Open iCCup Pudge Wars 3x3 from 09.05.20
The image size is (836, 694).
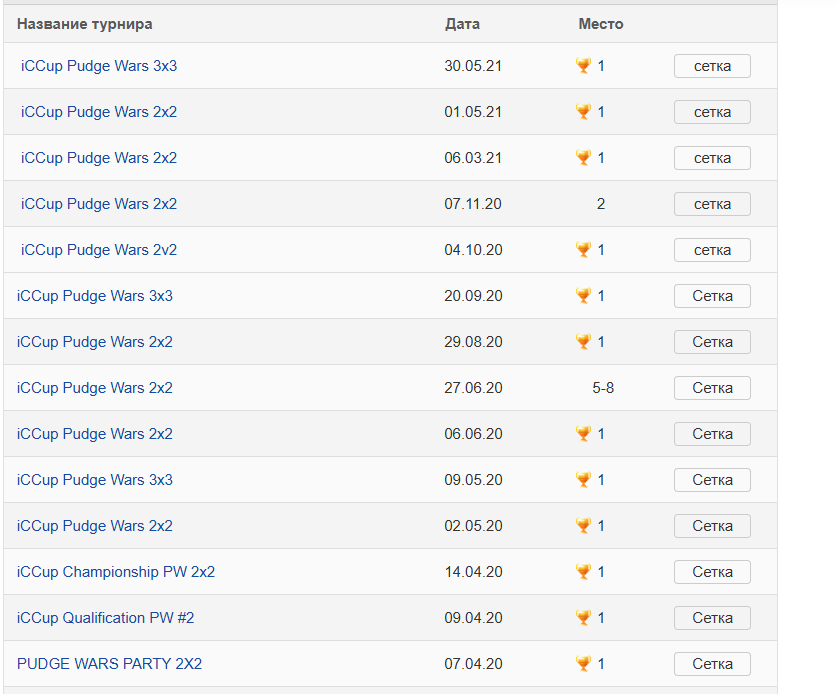click(95, 480)
